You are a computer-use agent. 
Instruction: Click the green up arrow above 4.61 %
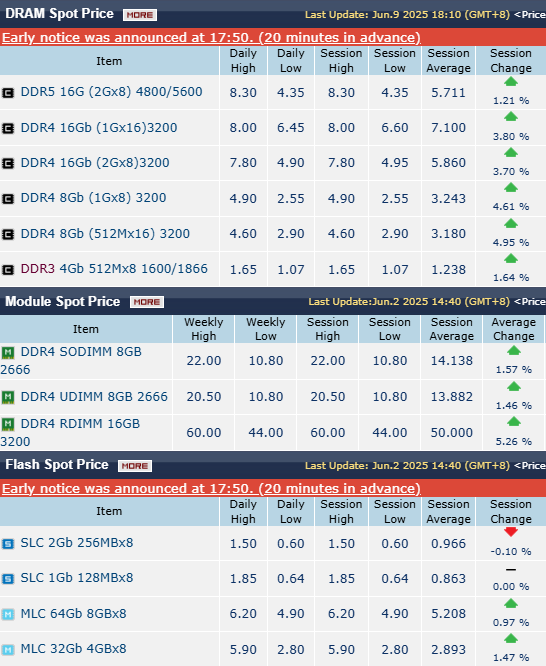511,187
